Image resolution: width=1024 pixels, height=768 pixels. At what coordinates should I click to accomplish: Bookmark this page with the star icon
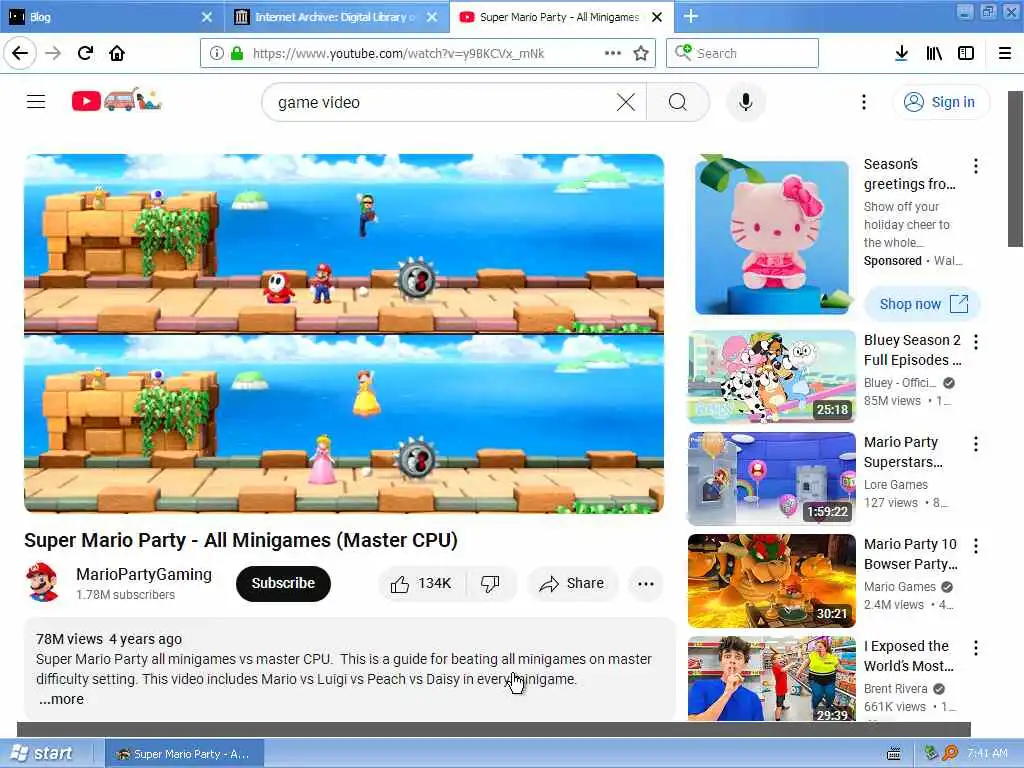tap(641, 53)
